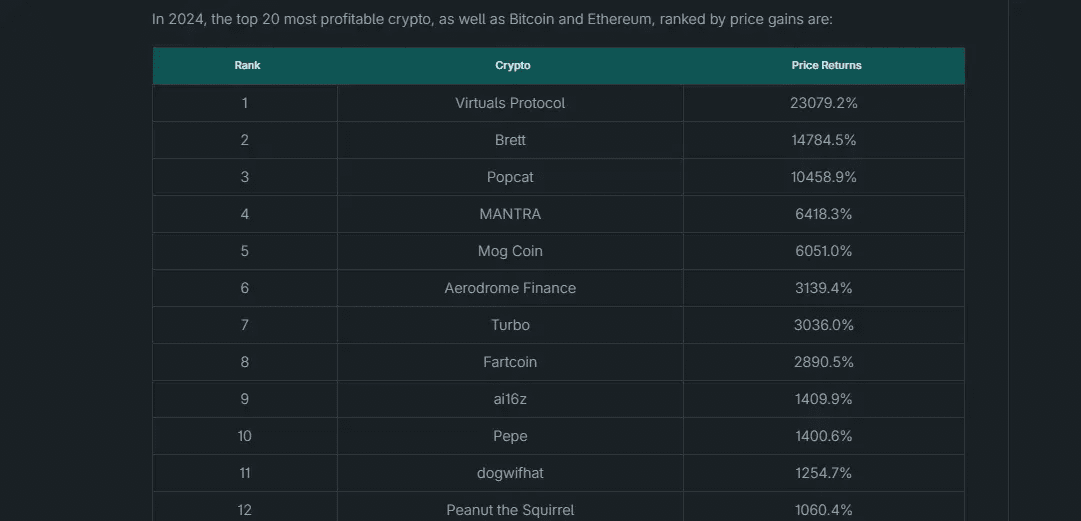The width and height of the screenshot is (1081, 521).
Task: Click the intro sentence about 2024 crypto
Action: point(492,19)
